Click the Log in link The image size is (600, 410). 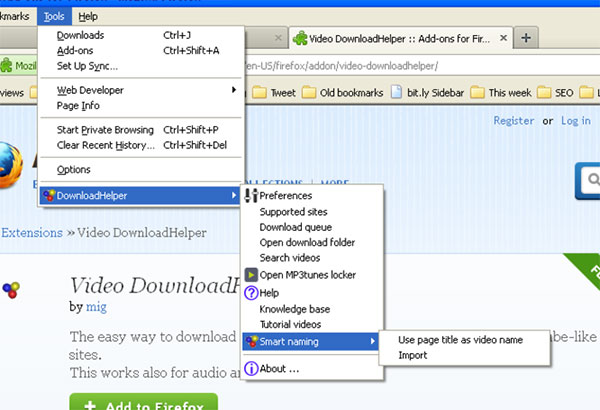(x=576, y=121)
